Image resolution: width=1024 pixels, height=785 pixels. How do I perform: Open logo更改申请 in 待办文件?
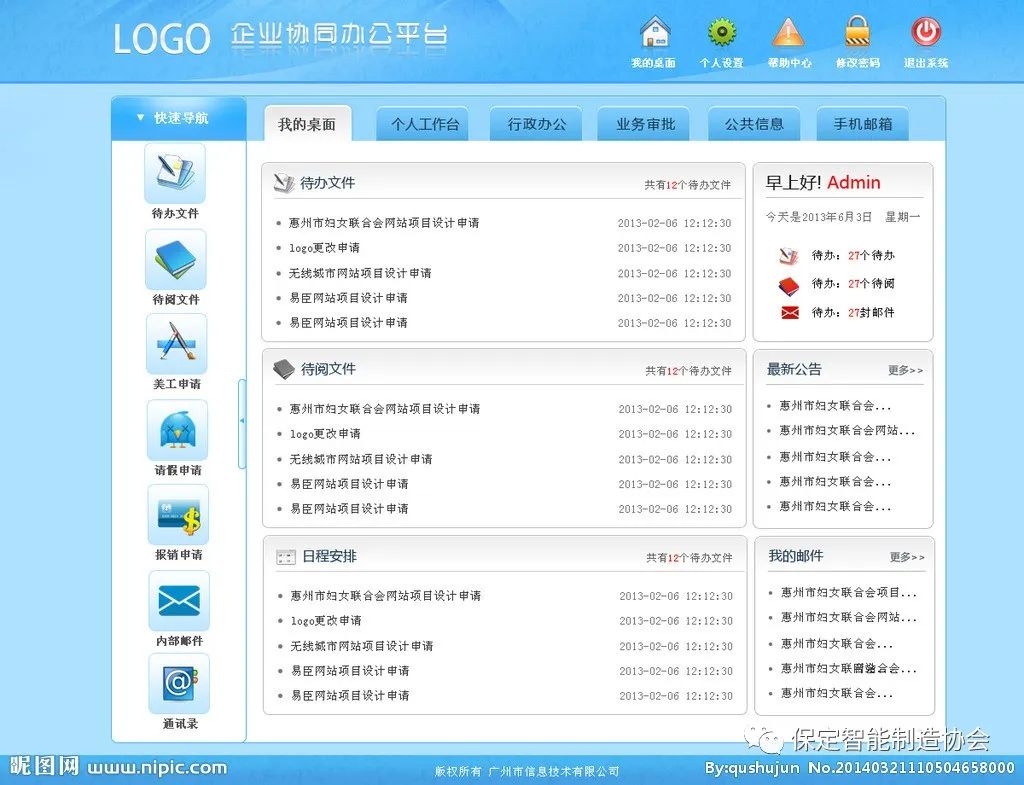pyautogui.click(x=325, y=248)
